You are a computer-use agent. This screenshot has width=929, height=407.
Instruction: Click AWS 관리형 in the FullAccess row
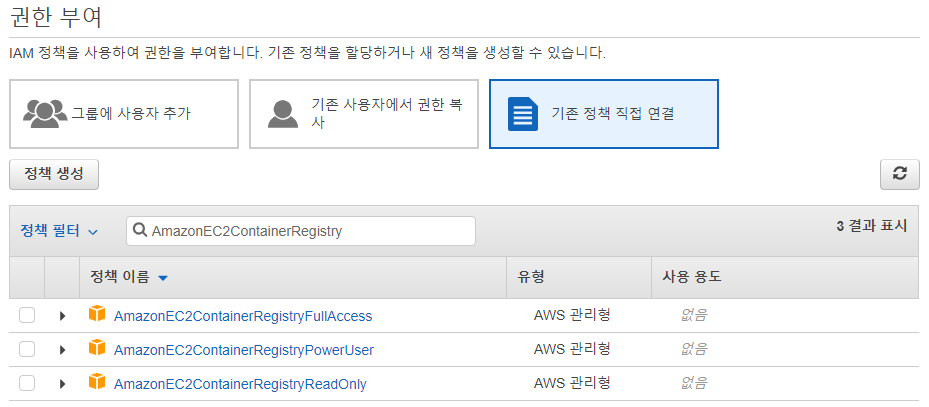click(572, 315)
